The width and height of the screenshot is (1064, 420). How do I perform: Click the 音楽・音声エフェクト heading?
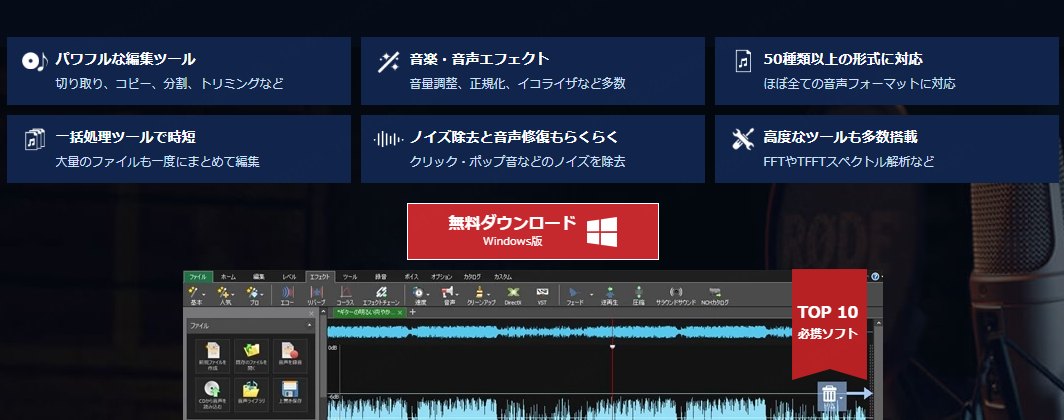[x=479, y=59]
